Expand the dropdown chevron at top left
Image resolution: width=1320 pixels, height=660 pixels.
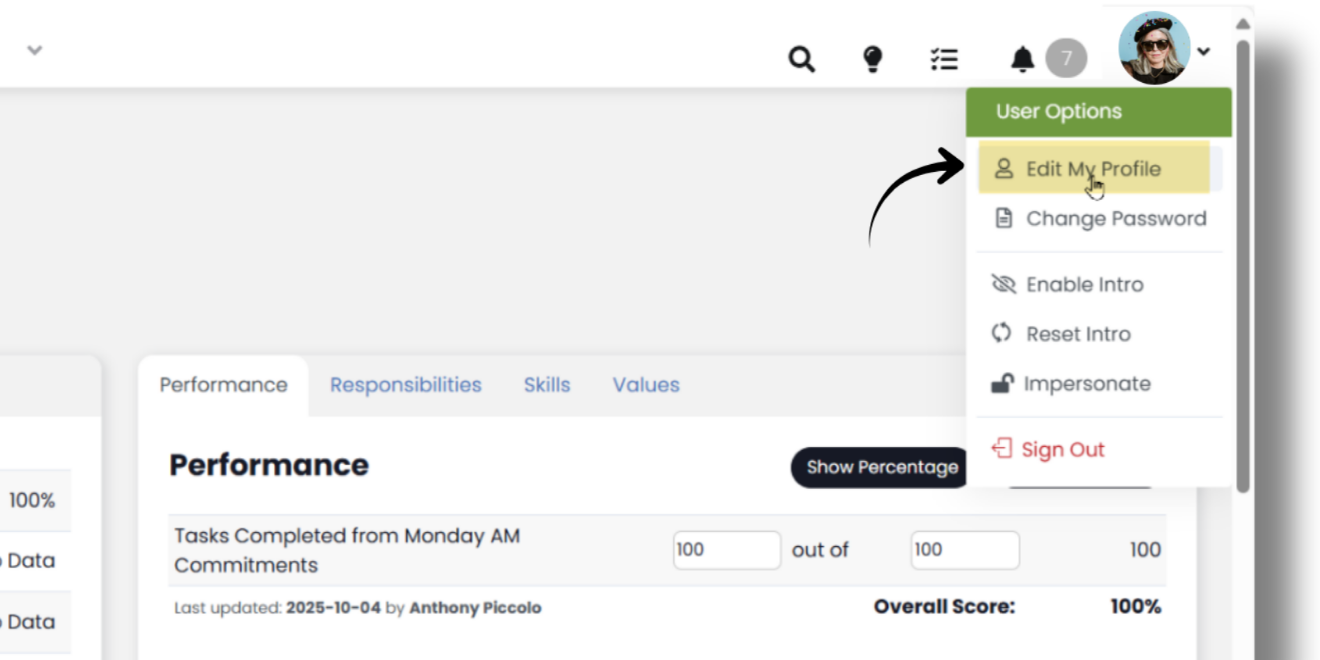[x=34, y=50]
